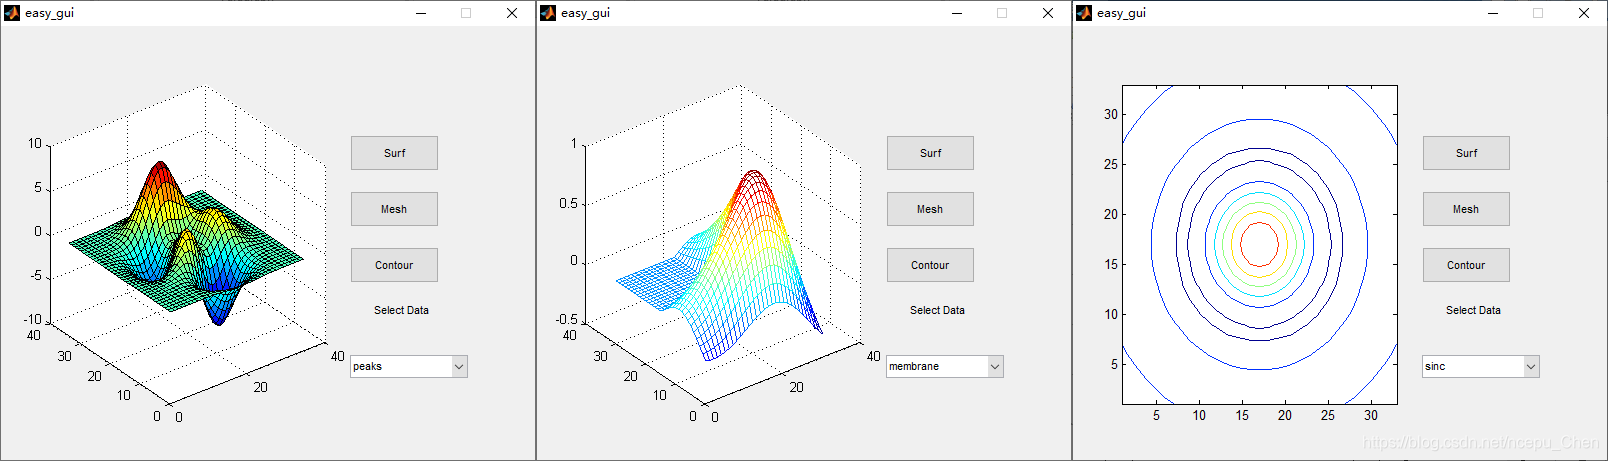Click Contour button in the sinc window
The height and width of the screenshot is (461, 1608).
1466,265
